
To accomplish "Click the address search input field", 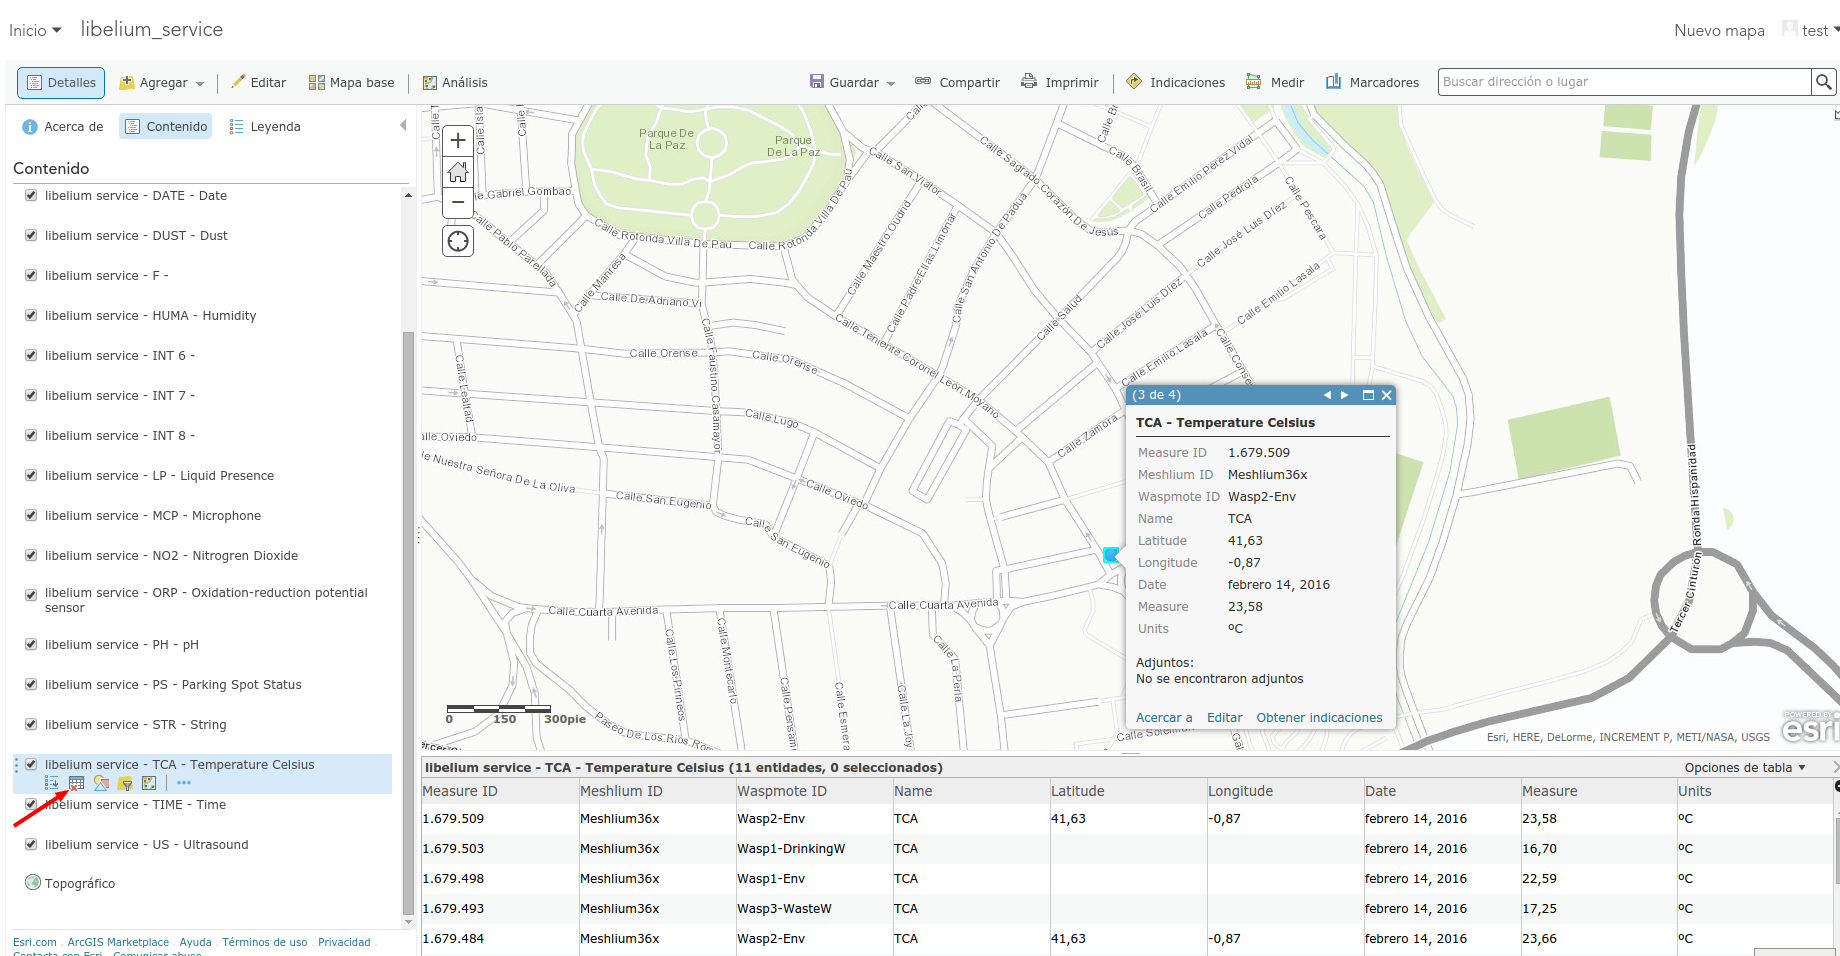I will 1625,82.
